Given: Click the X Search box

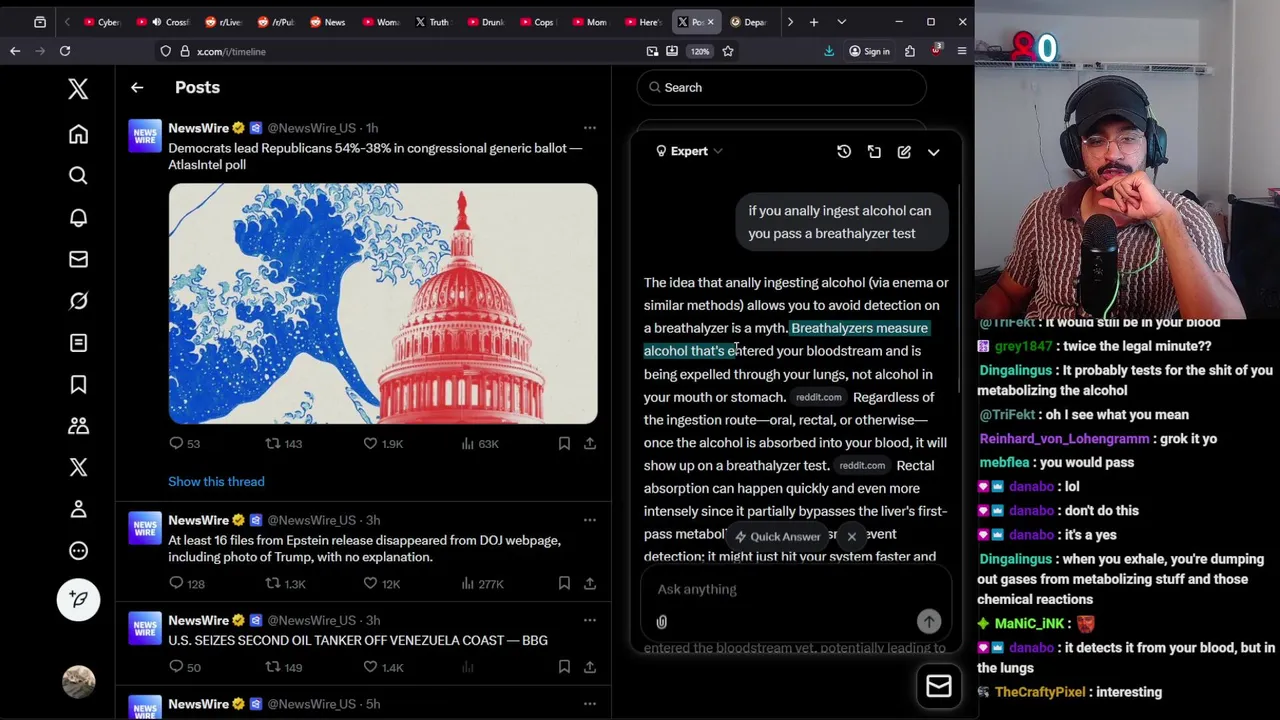Looking at the screenshot, I should tap(781, 88).
